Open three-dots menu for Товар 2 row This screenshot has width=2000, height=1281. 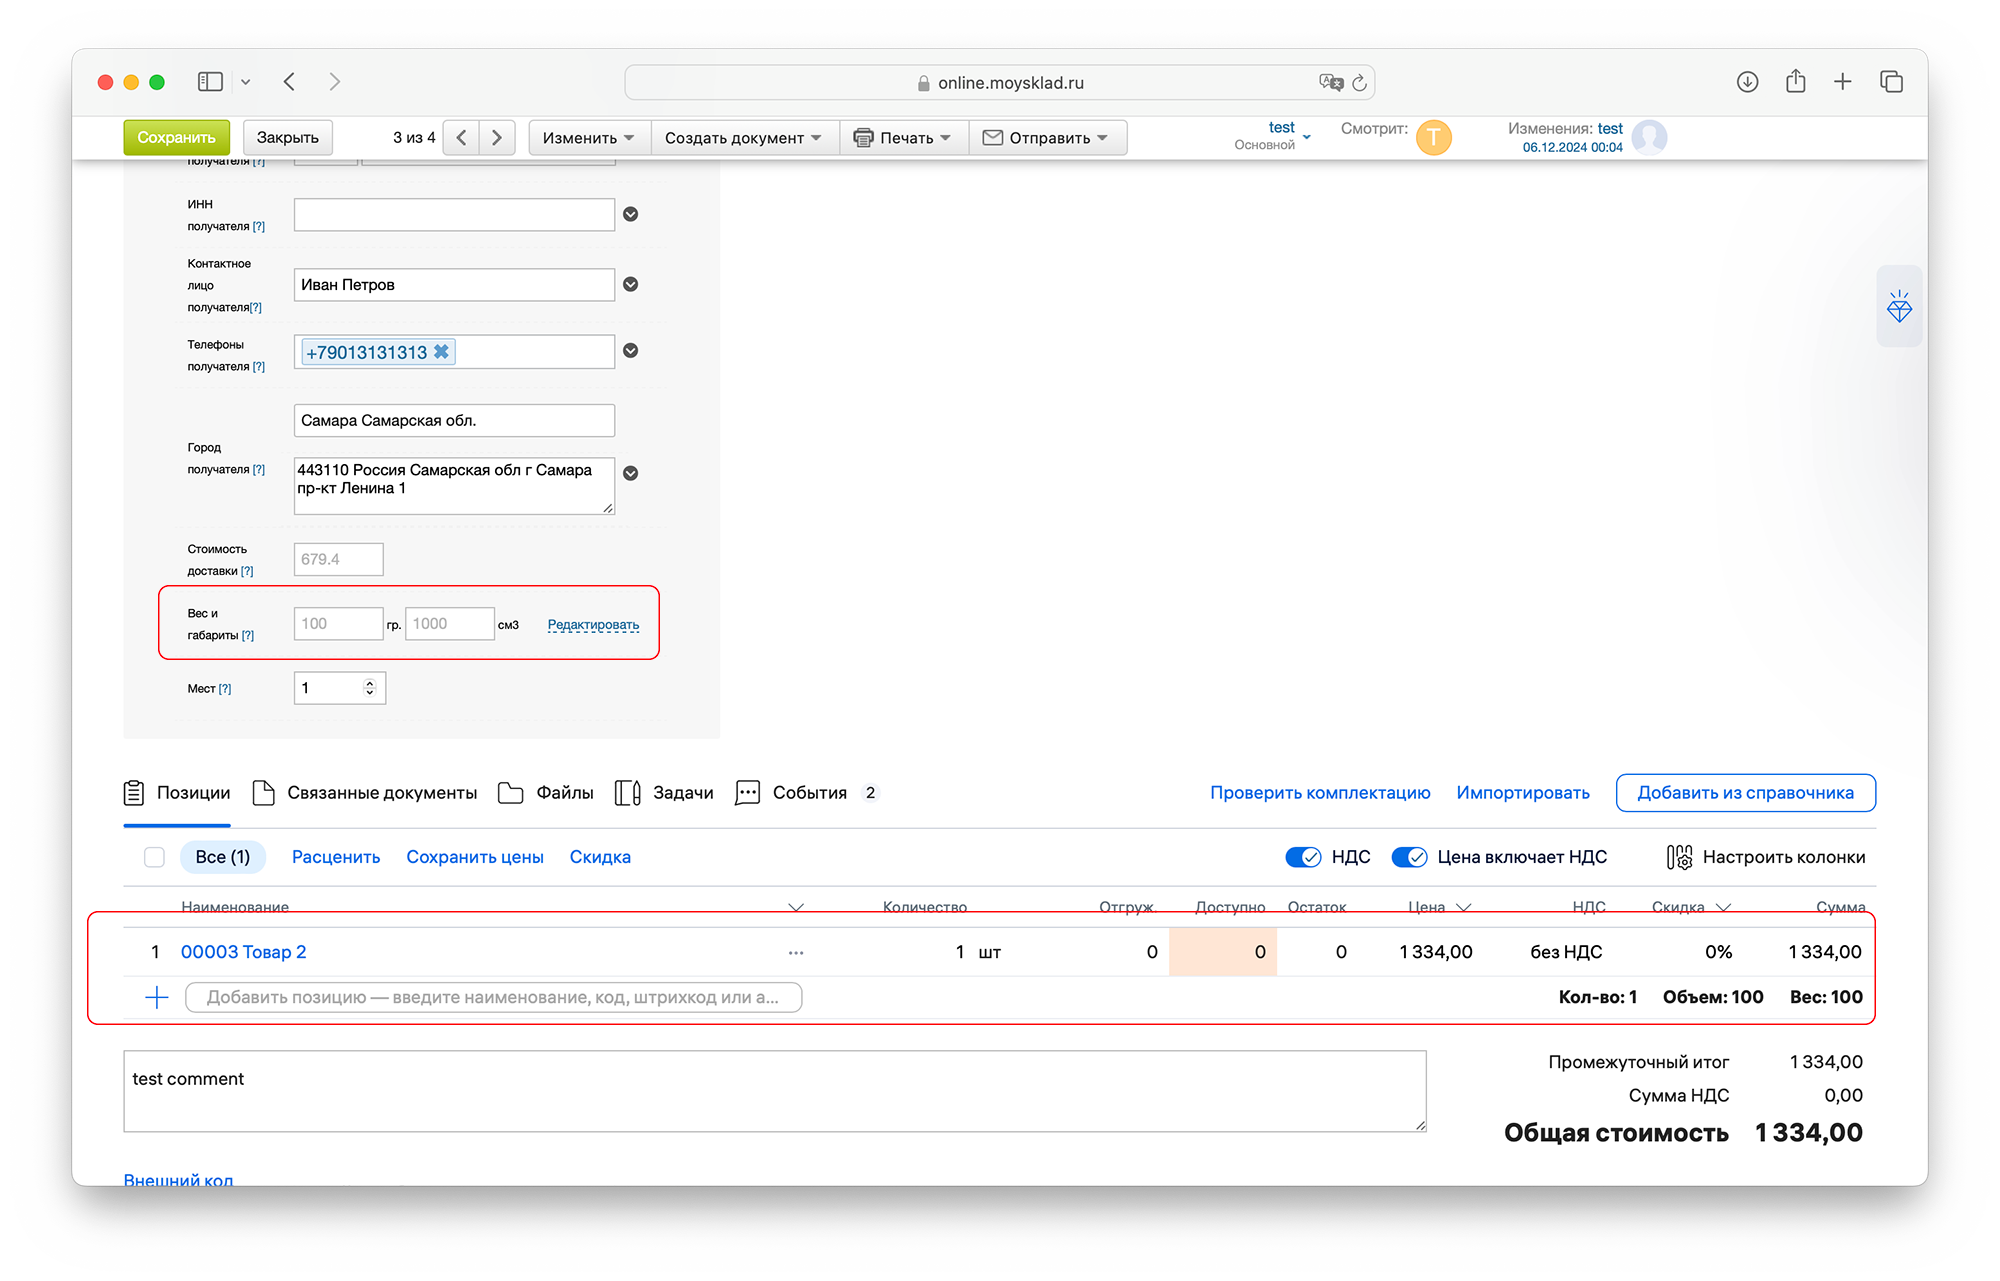click(x=796, y=952)
